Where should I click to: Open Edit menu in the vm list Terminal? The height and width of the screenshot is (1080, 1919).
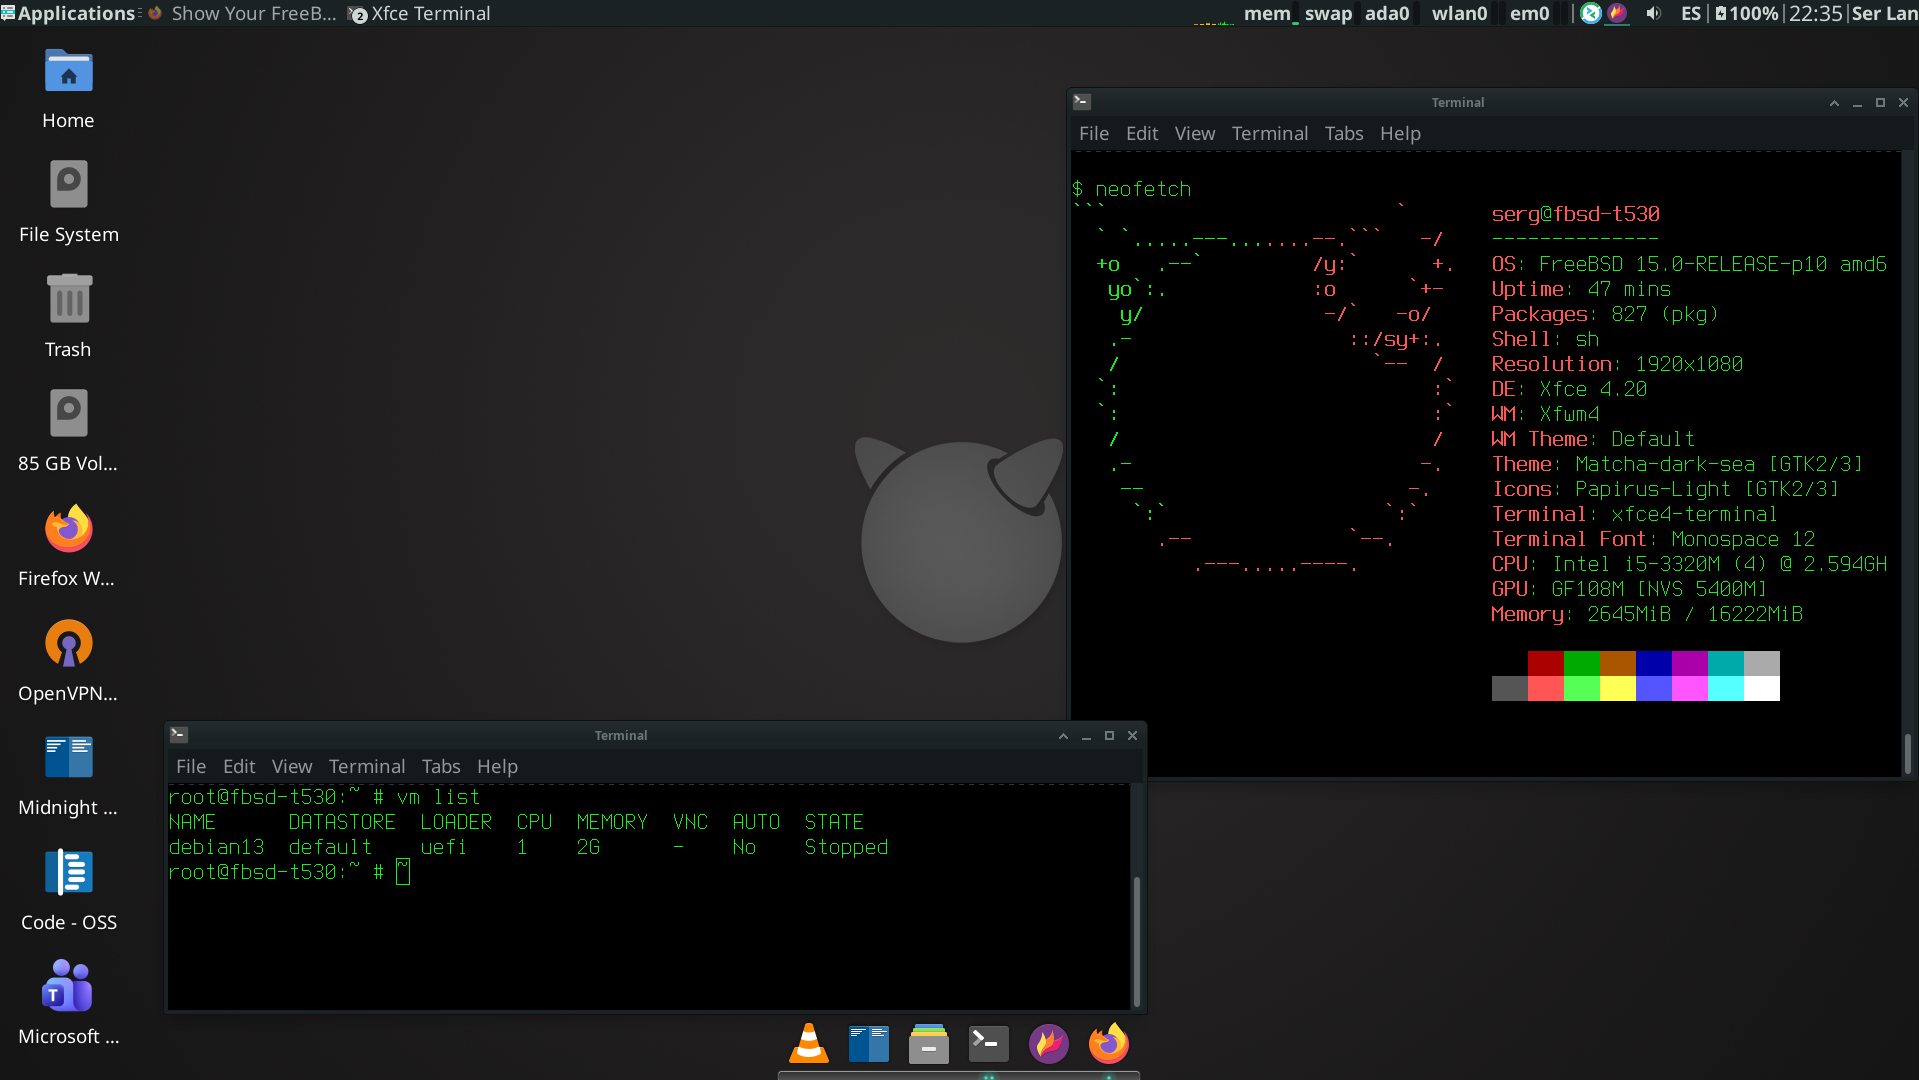tap(239, 766)
